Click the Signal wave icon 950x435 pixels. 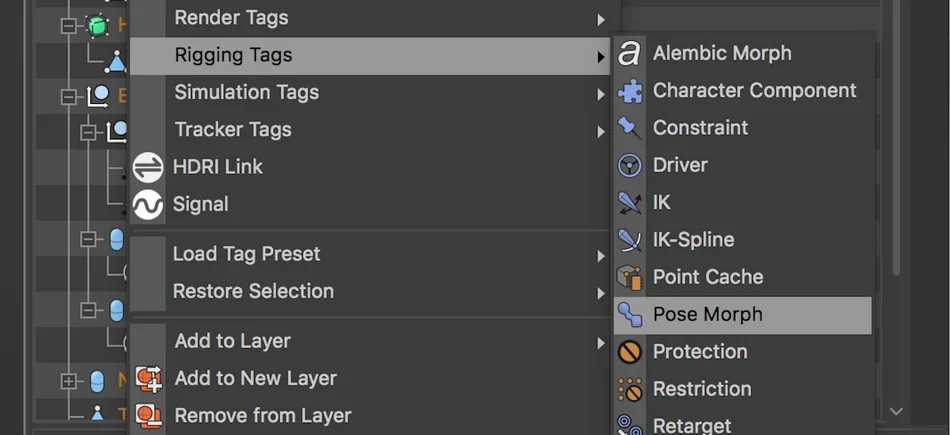pos(148,205)
